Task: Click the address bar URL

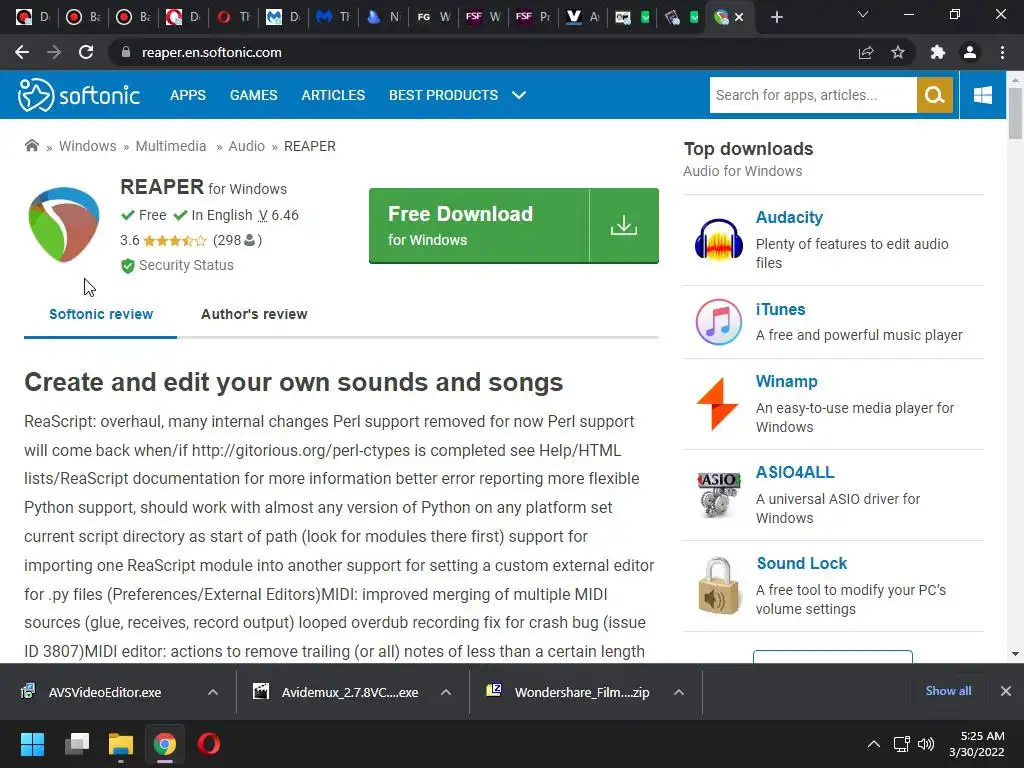Action: [x=212, y=52]
